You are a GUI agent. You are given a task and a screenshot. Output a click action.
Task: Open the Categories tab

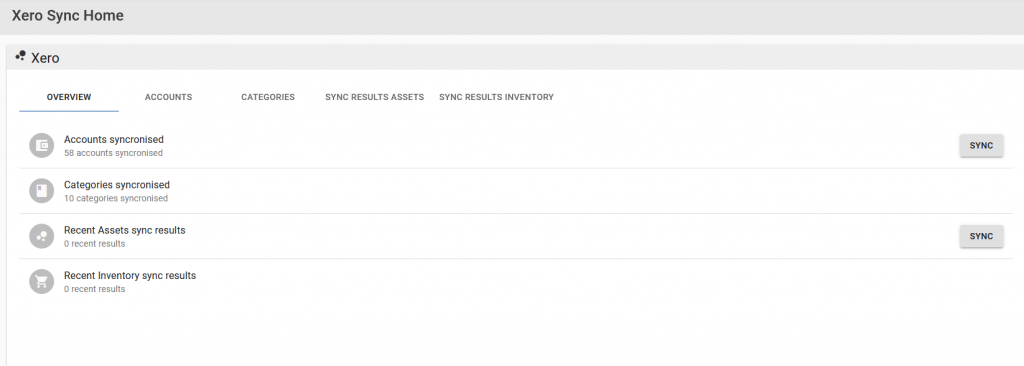coord(268,97)
